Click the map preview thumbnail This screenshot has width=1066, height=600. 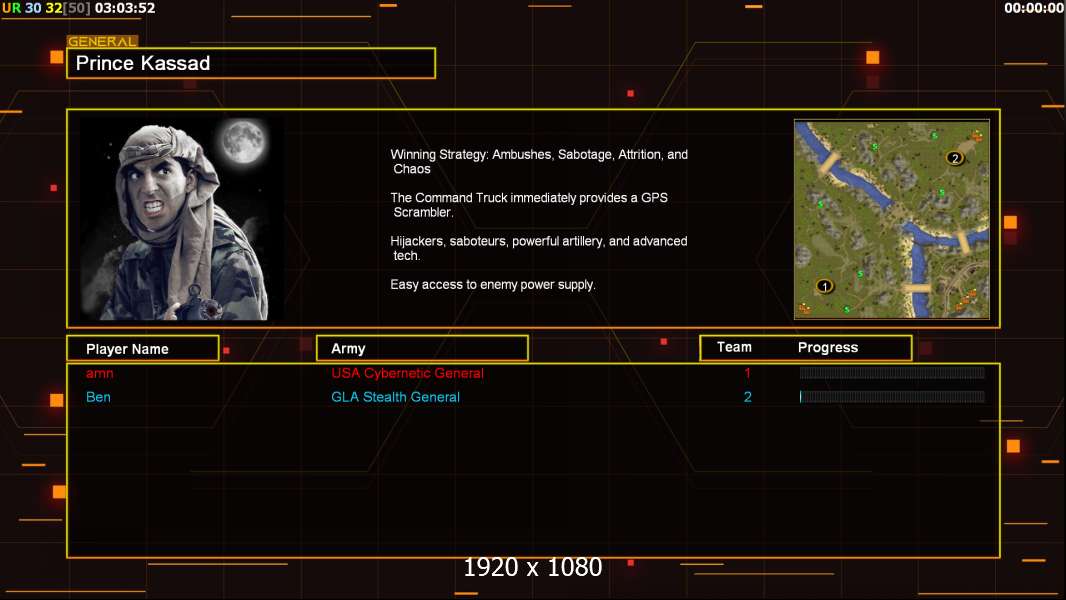tap(892, 219)
